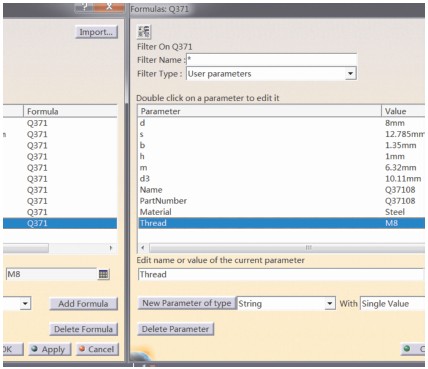Click the 6.32mm value cell
This screenshot has width=428, height=369.
[400, 167]
